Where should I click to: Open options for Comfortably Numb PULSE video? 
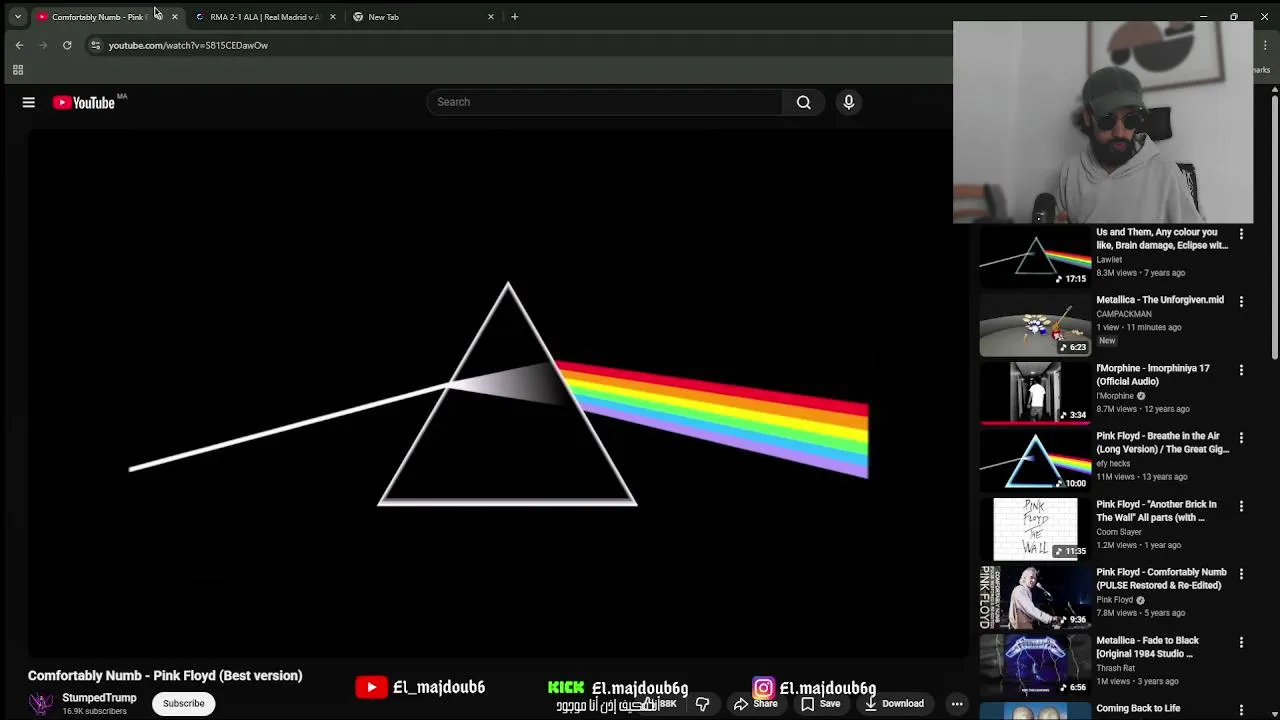point(1241,574)
